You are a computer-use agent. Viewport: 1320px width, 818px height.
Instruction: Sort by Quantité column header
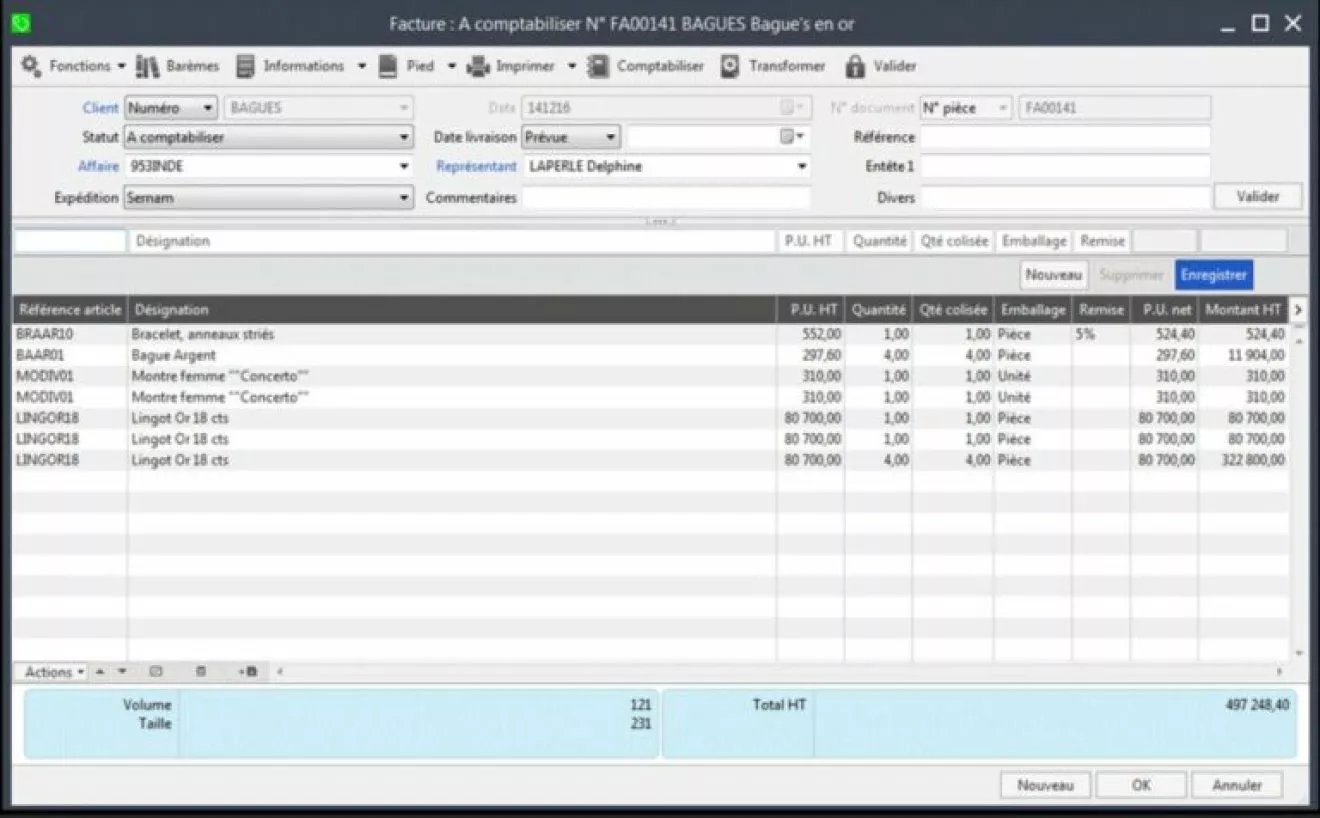(x=879, y=310)
